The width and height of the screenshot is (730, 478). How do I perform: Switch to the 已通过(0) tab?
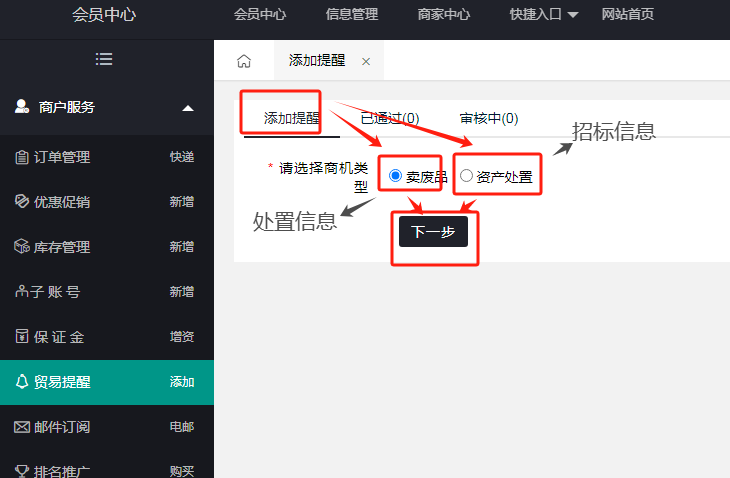point(389,118)
